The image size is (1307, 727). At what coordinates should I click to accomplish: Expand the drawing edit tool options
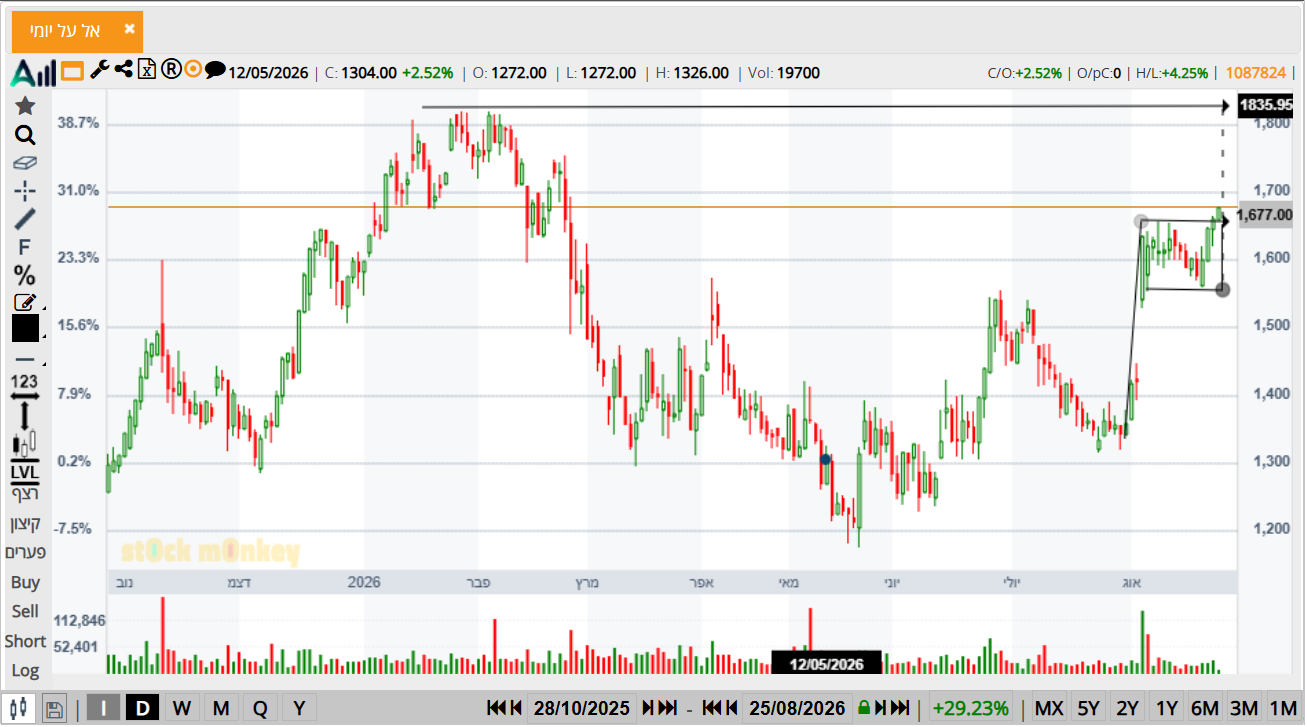pyautogui.click(x=25, y=302)
